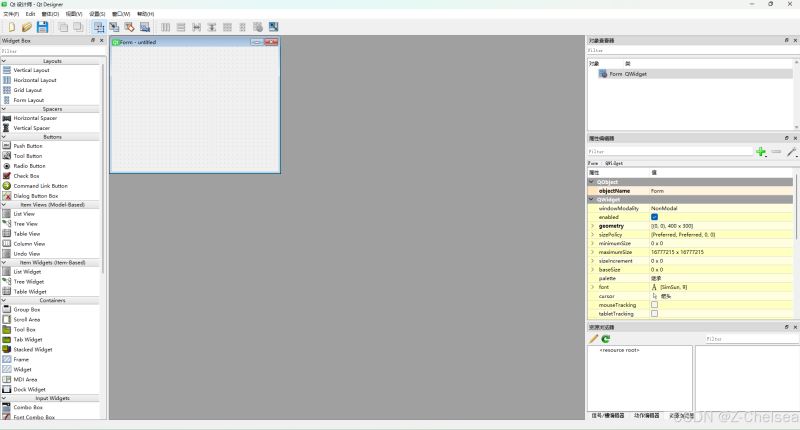The width and height of the screenshot is (800, 430).
Task: Open the View (V) menu
Action: click(73, 14)
